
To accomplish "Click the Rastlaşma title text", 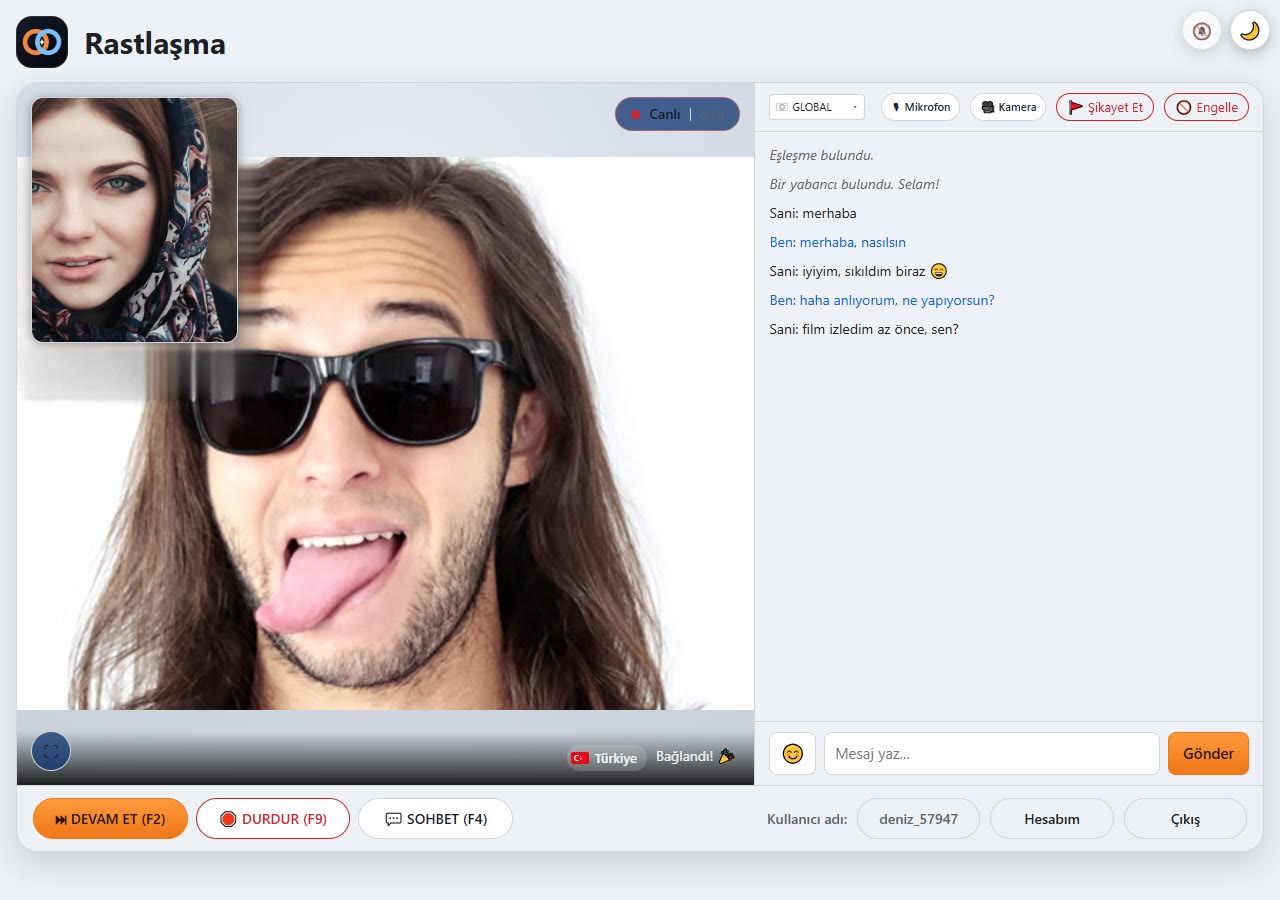I will pyautogui.click(x=155, y=44).
